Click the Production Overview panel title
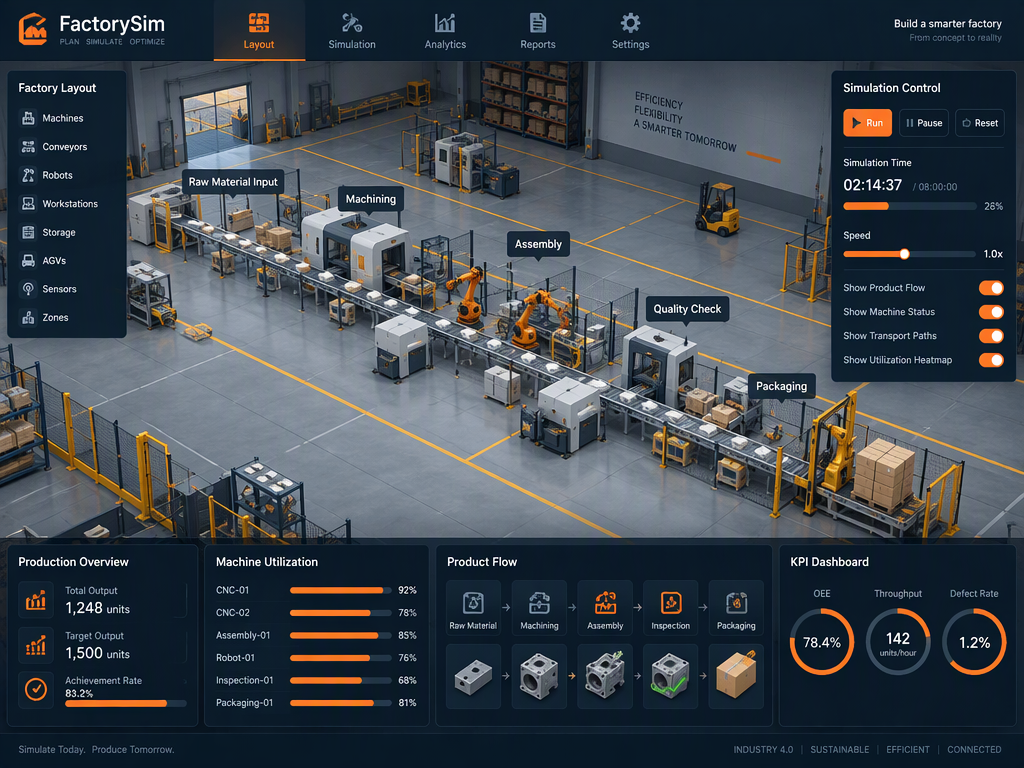The height and width of the screenshot is (768, 1024). [x=73, y=562]
